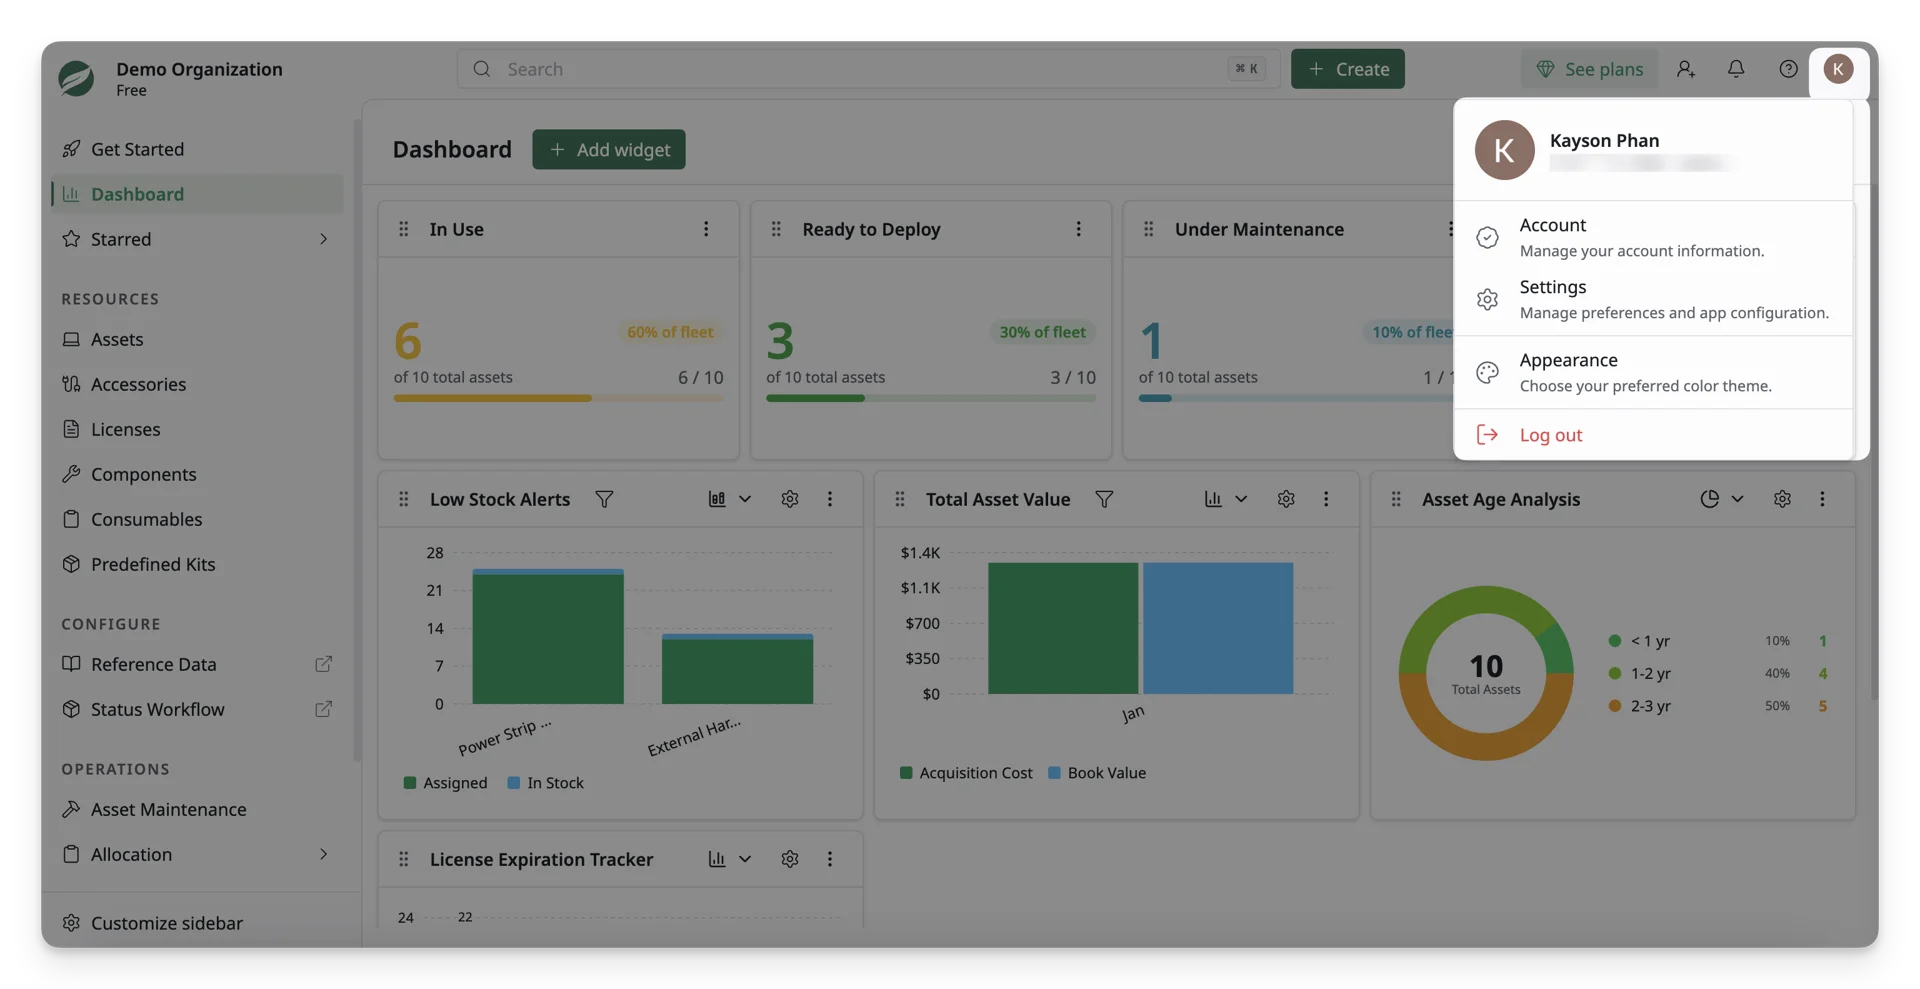Click the Total Asset Value filter icon
This screenshot has height=989, width=1920.
1104,499
